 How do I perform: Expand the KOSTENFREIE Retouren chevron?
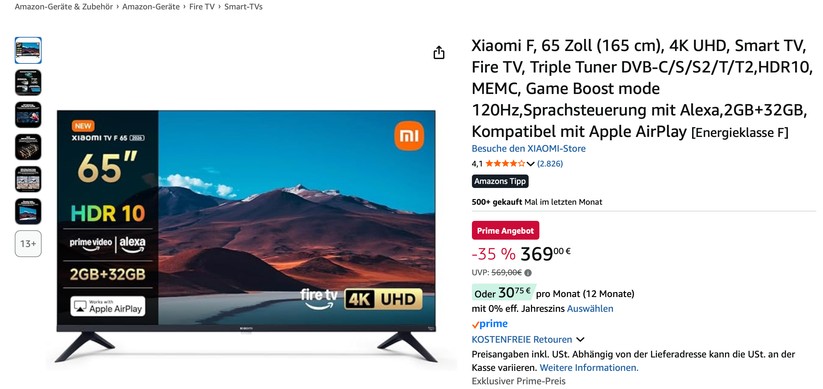coord(580,340)
